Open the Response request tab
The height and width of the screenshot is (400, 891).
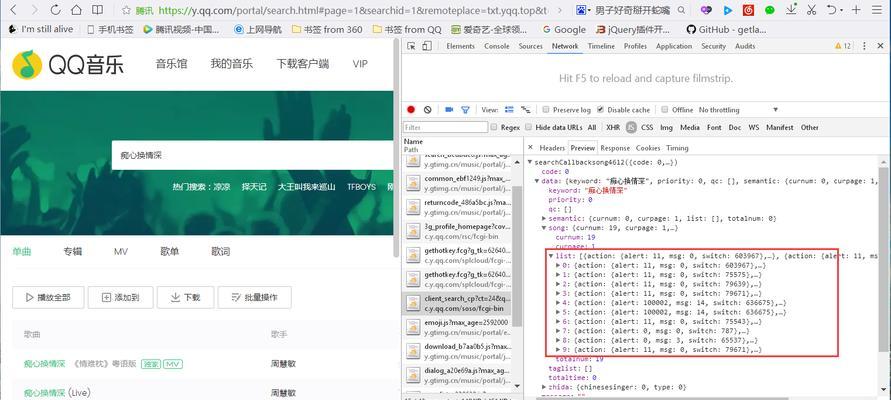615,148
